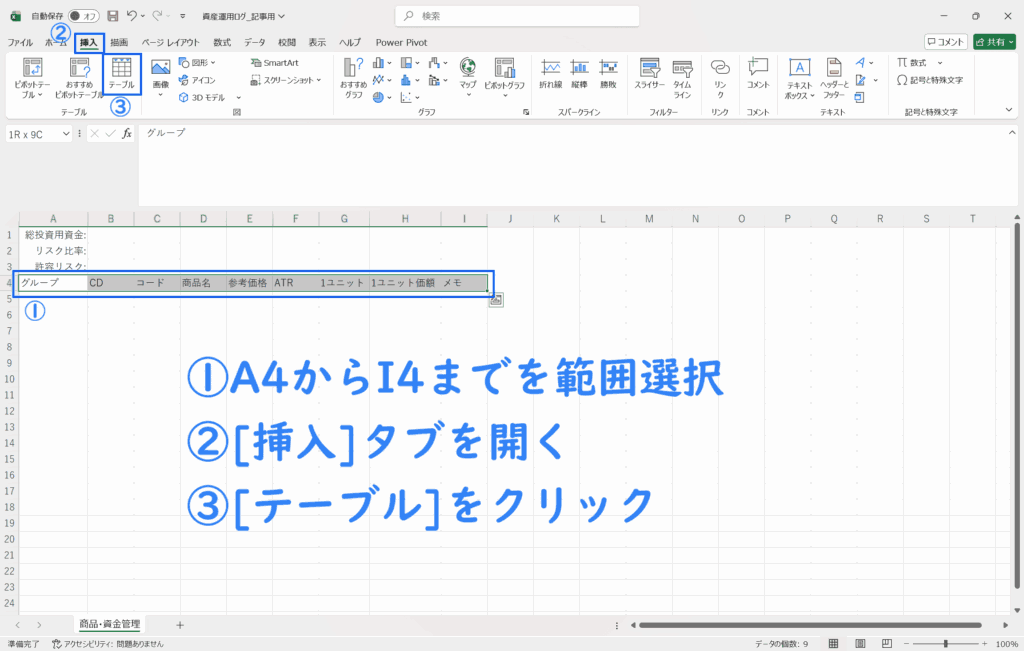
Task: Click the save disk icon
Action: pyautogui.click(x=112, y=16)
